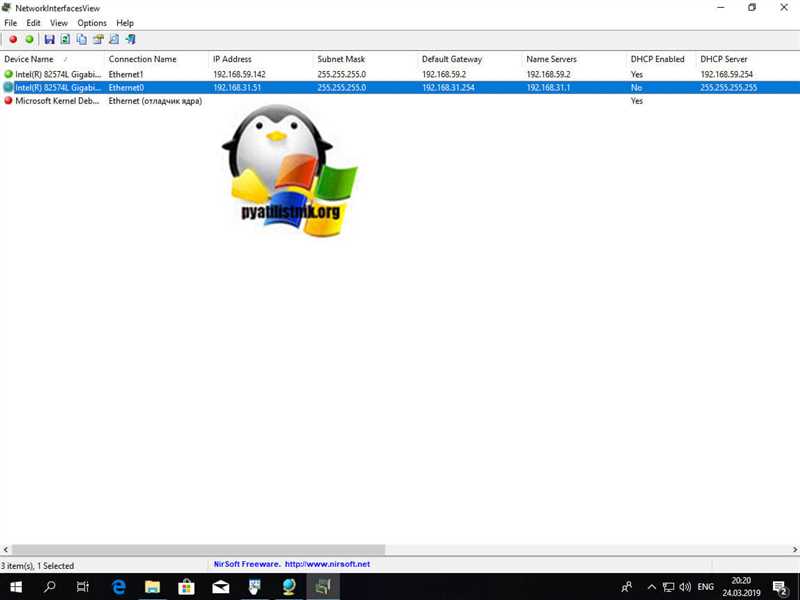Open Mail app from taskbar
The image size is (800, 600).
tap(220, 587)
